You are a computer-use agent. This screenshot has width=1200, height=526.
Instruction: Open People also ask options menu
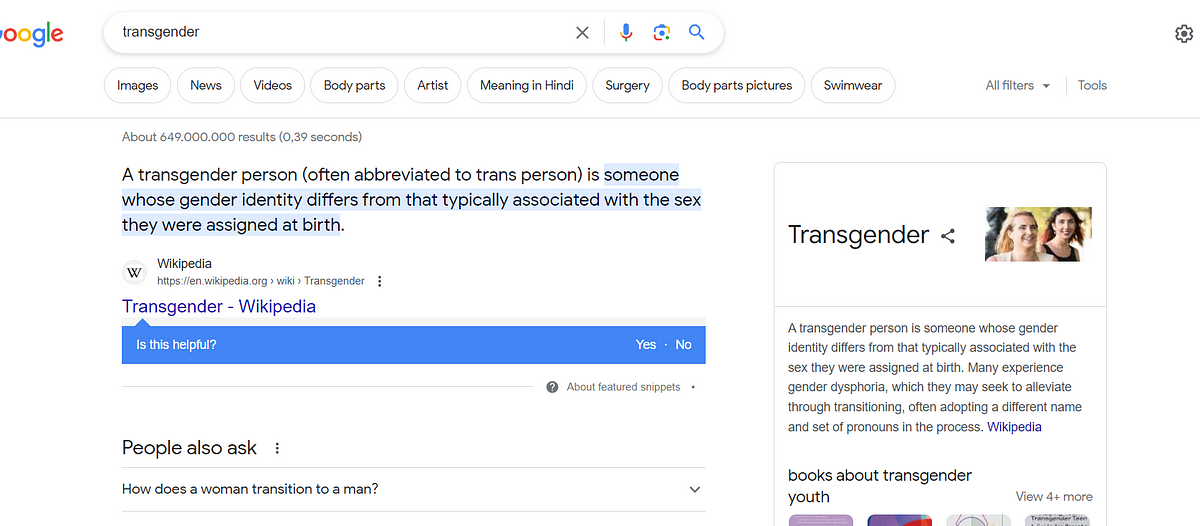(x=277, y=448)
